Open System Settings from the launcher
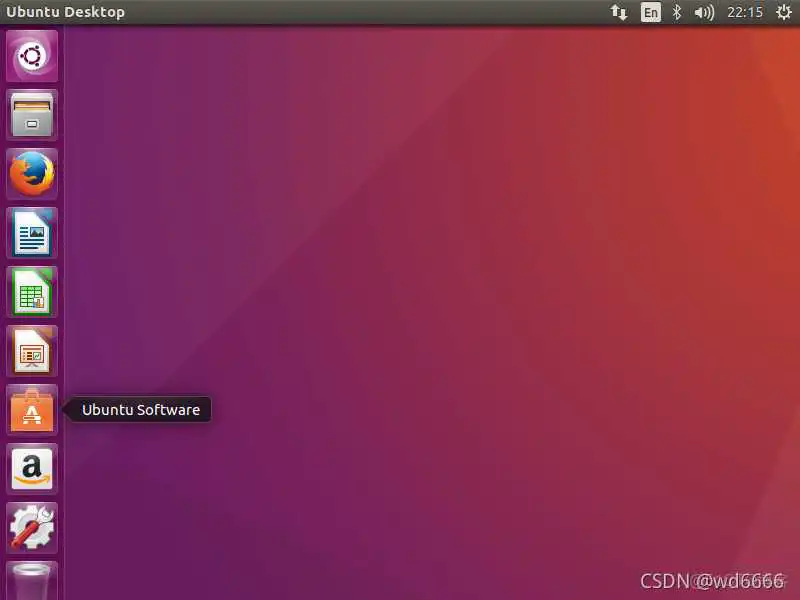Viewport: 800px width, 600px height. tap(31, 527)
